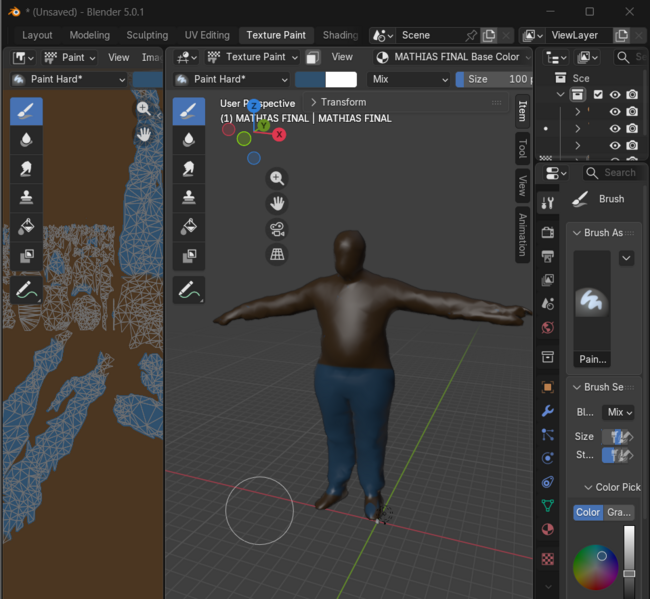Viewport: 650px width, 599px height.
Task: Toggle camera view in the viewport
Action: [277, 229]
